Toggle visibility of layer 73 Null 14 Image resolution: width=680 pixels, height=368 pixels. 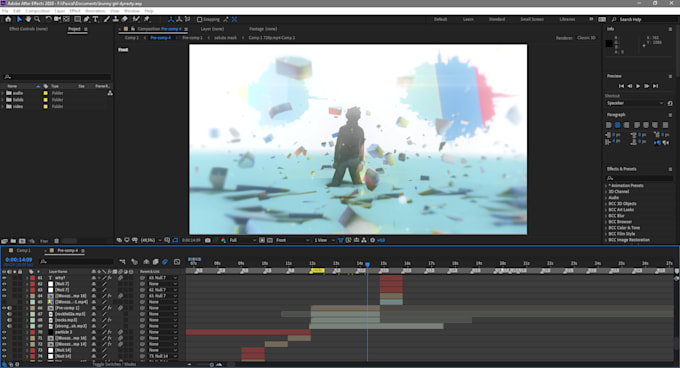pos(4,350)
